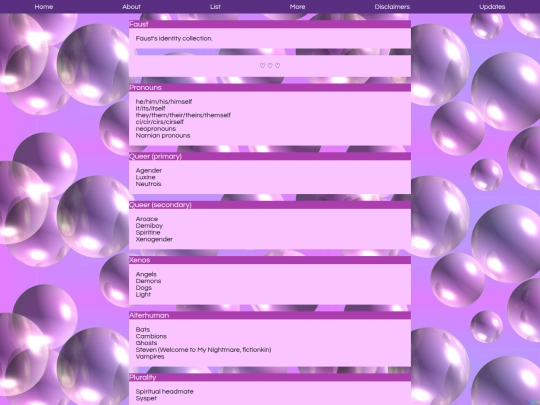
Task: Open the Disclaimers page
Action: pyautogui.click(x=392, y=7)
